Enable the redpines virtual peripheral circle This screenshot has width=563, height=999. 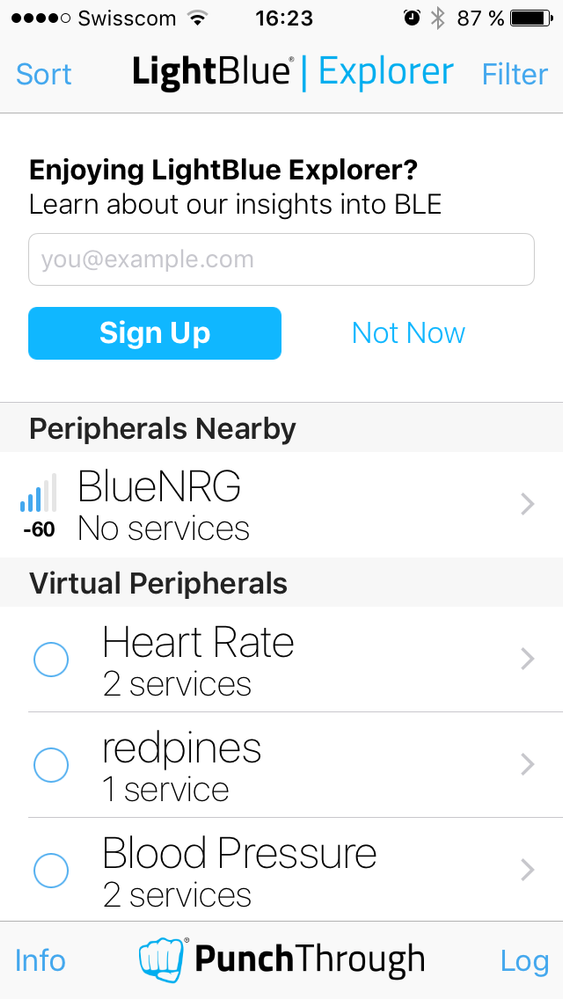(51, 765)
